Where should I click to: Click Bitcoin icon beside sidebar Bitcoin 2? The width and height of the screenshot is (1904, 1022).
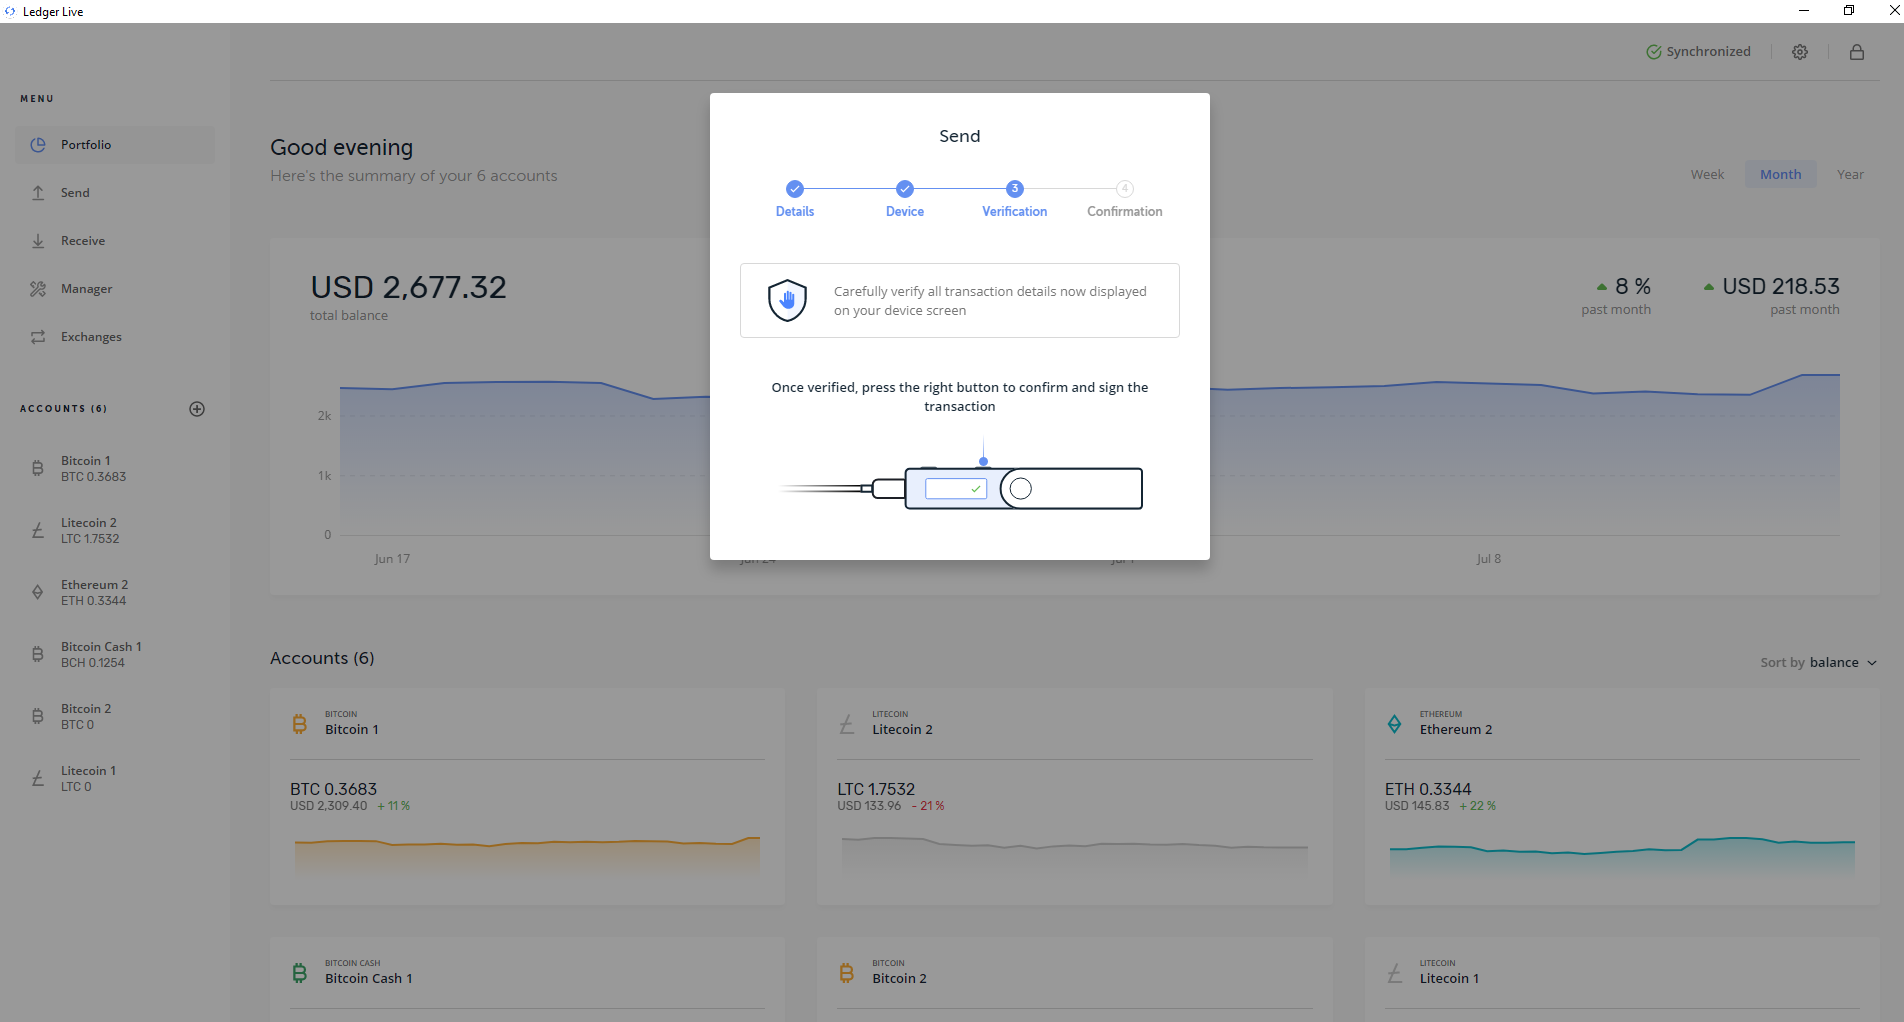(x=38, y=716)
